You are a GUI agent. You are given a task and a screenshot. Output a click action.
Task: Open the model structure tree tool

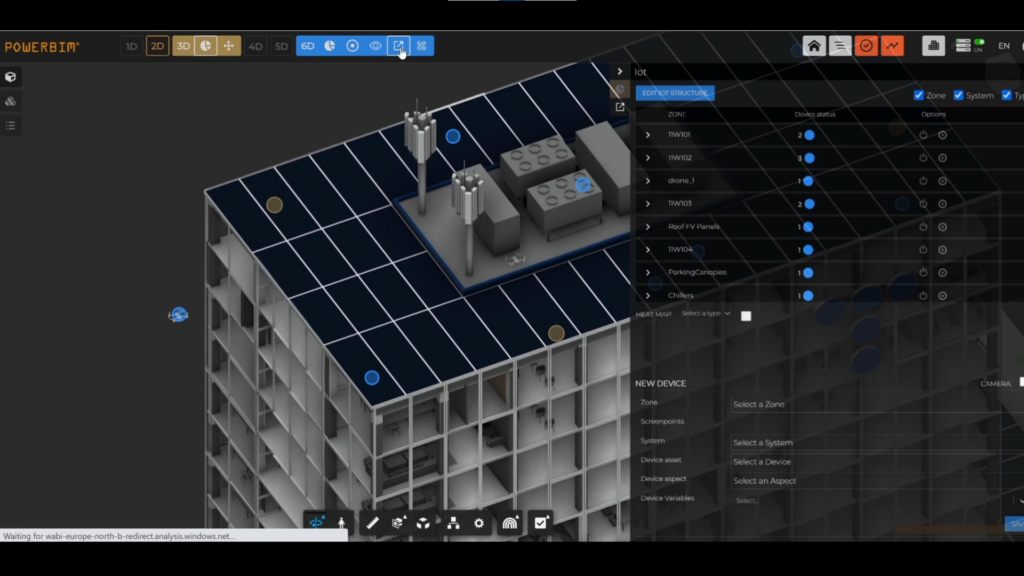point(453,523)
